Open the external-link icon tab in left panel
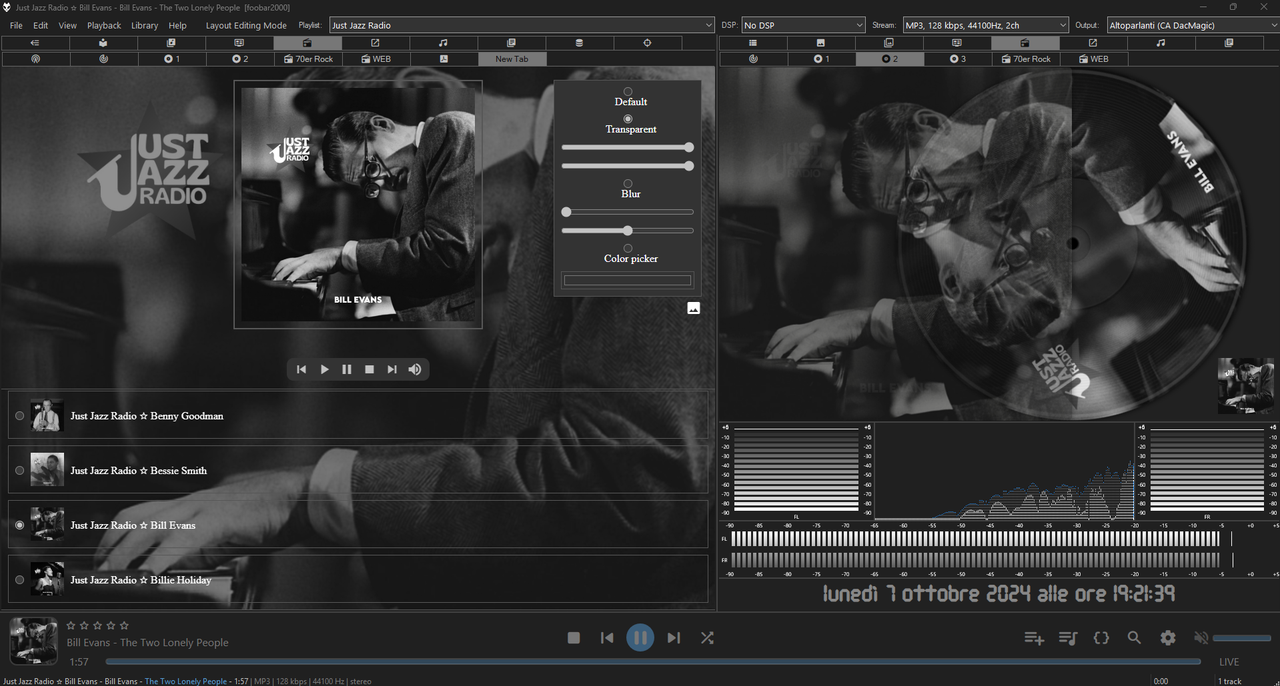 coord(375,43)
